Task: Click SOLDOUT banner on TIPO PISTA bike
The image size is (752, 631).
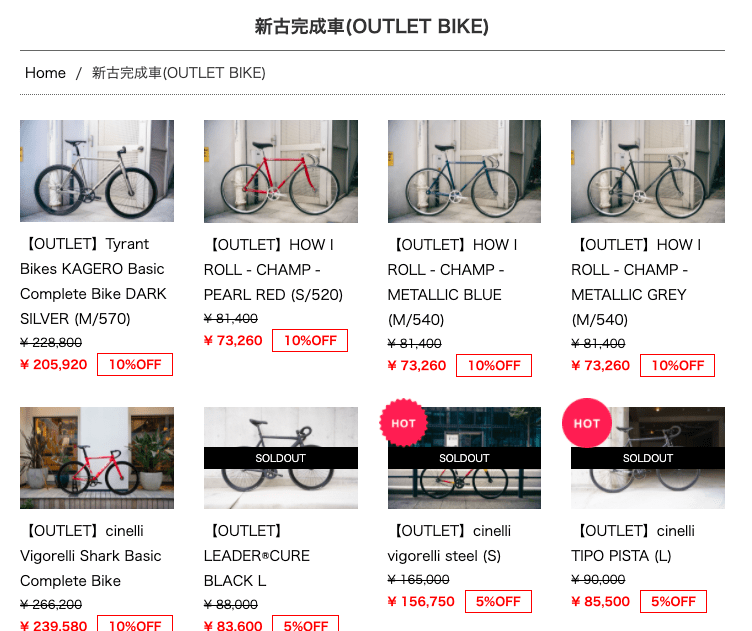Action: (648, 458)
